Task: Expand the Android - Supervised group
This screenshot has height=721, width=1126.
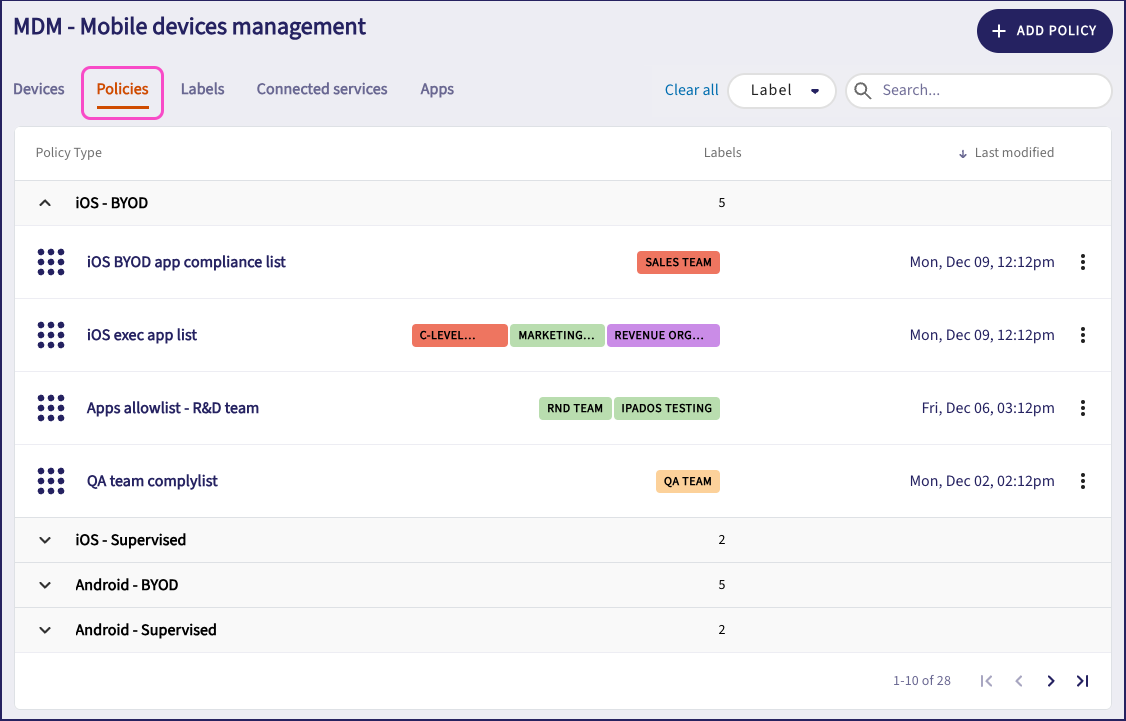Action: click(x=44, y=630)
